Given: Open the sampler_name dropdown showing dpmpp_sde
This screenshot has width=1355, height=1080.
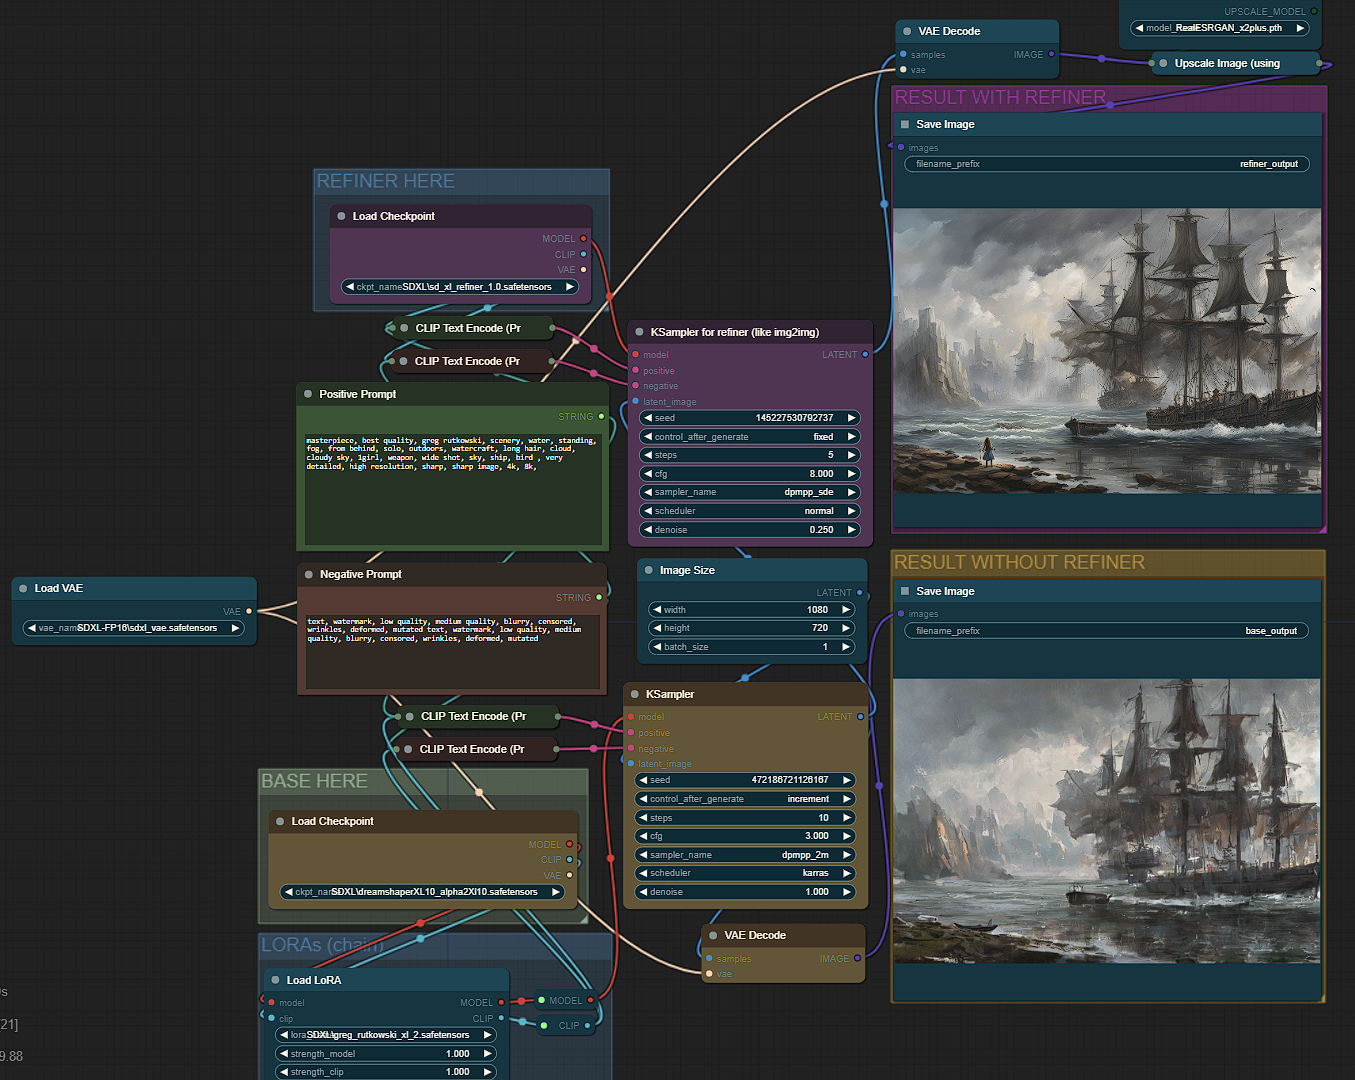Looking at the screenshot, I should [x=750, y=492].
